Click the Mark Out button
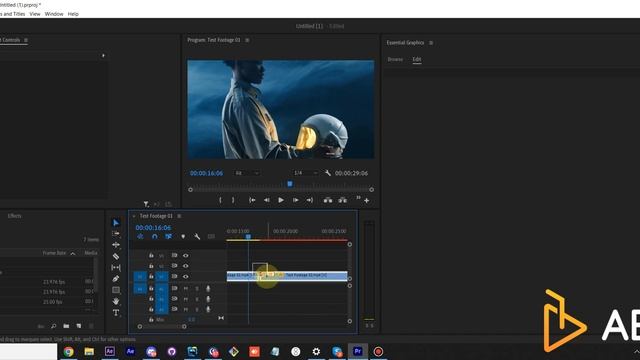 233,200
